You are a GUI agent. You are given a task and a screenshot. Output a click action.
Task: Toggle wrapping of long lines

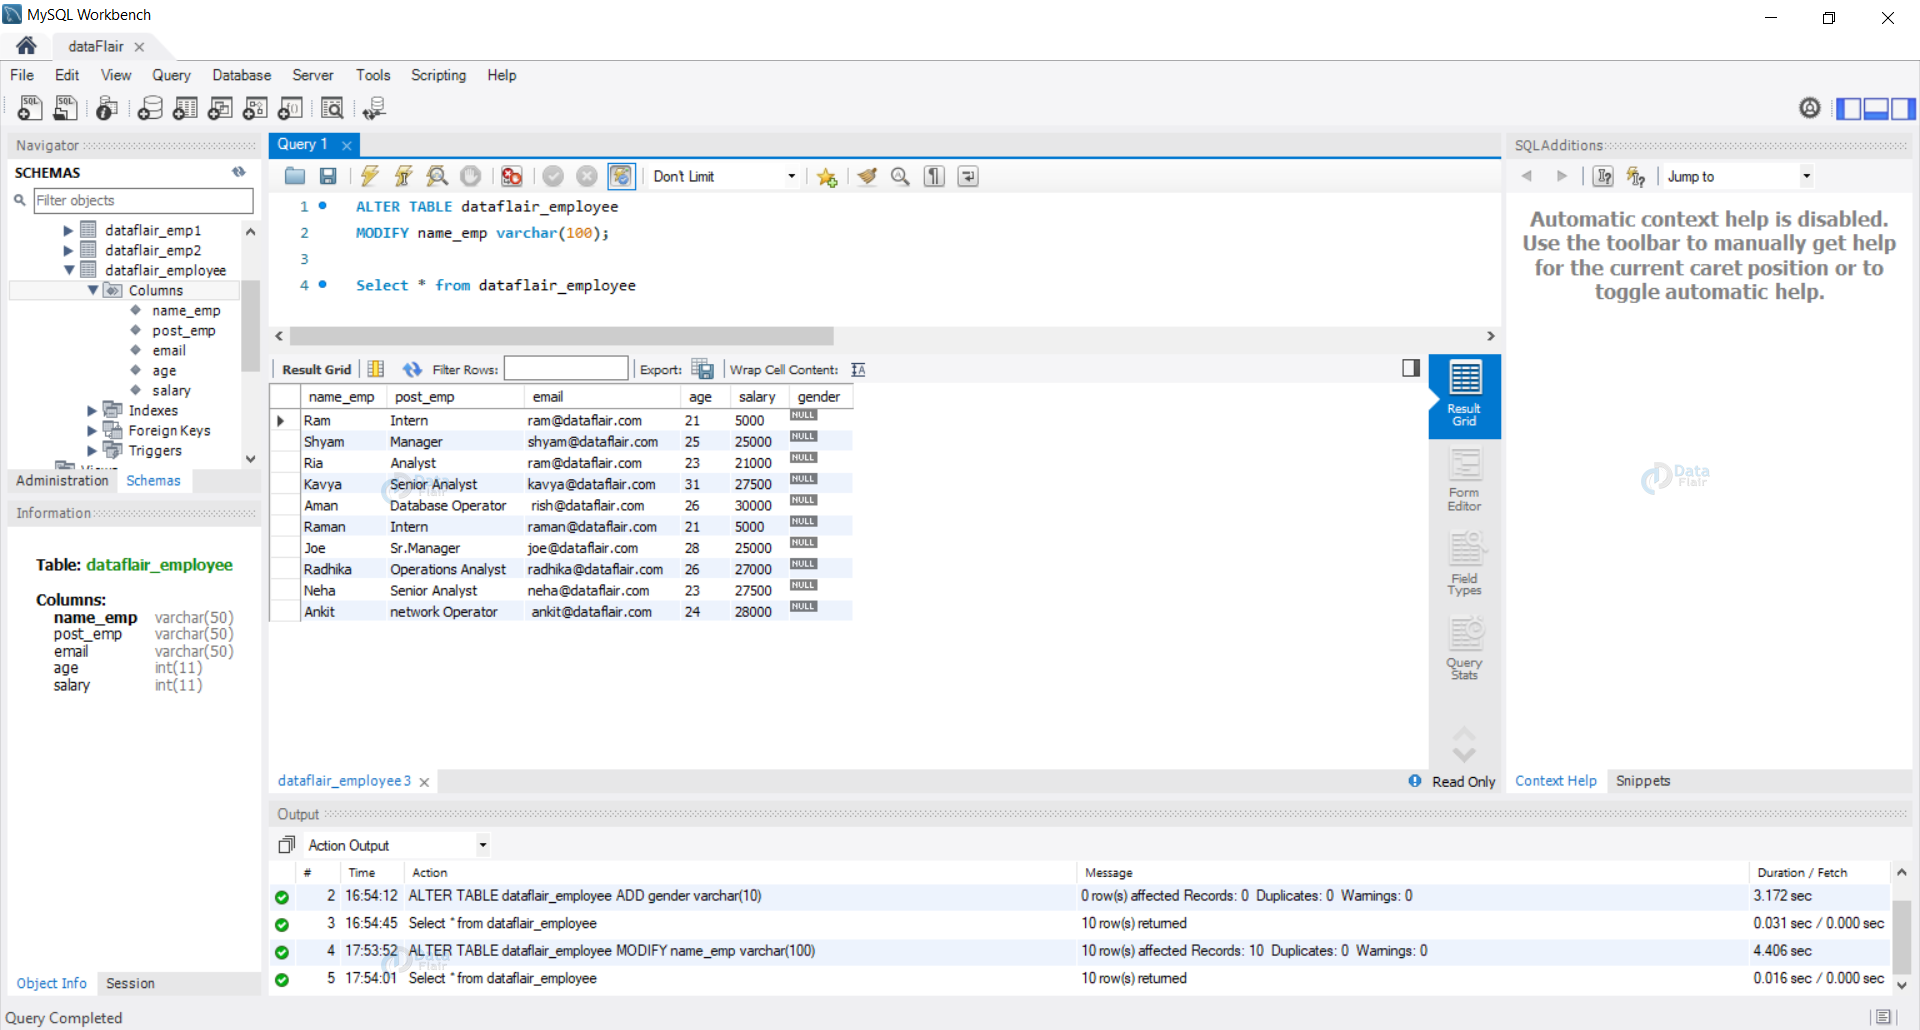point(967,176)
